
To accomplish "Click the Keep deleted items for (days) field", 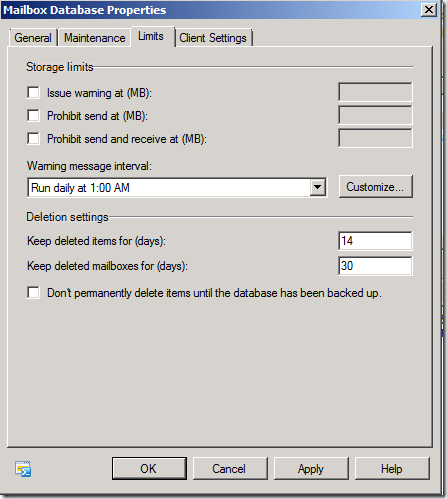I will coord(375,241).
